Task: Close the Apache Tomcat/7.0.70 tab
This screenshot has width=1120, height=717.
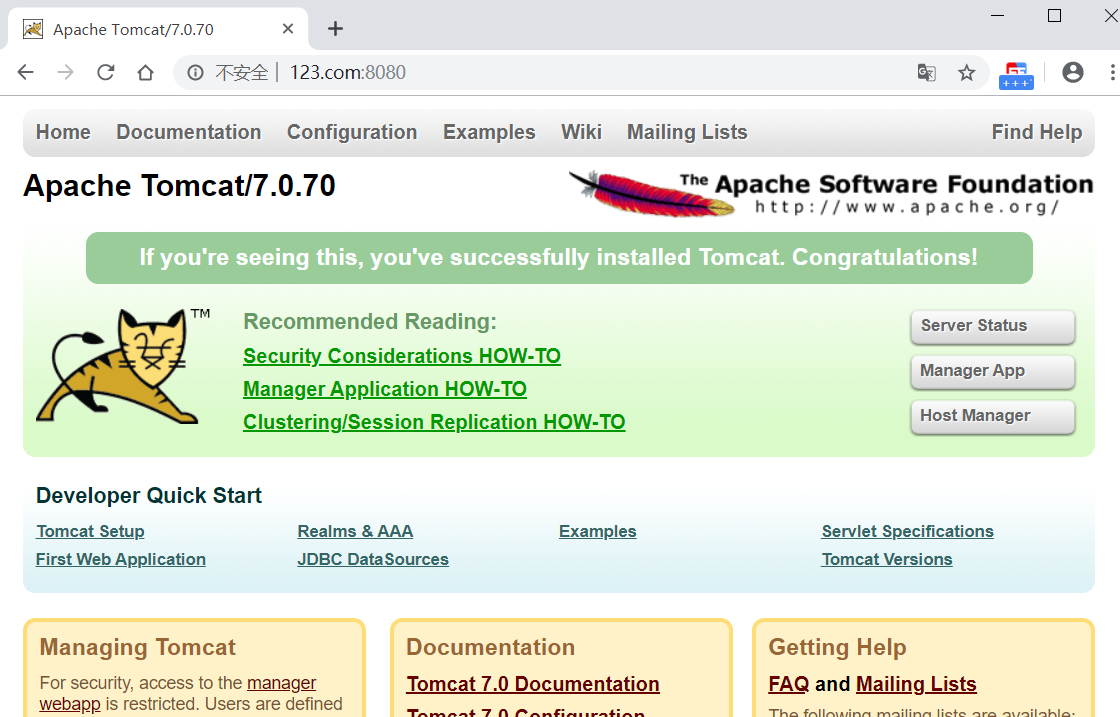Action: point(288,29)
